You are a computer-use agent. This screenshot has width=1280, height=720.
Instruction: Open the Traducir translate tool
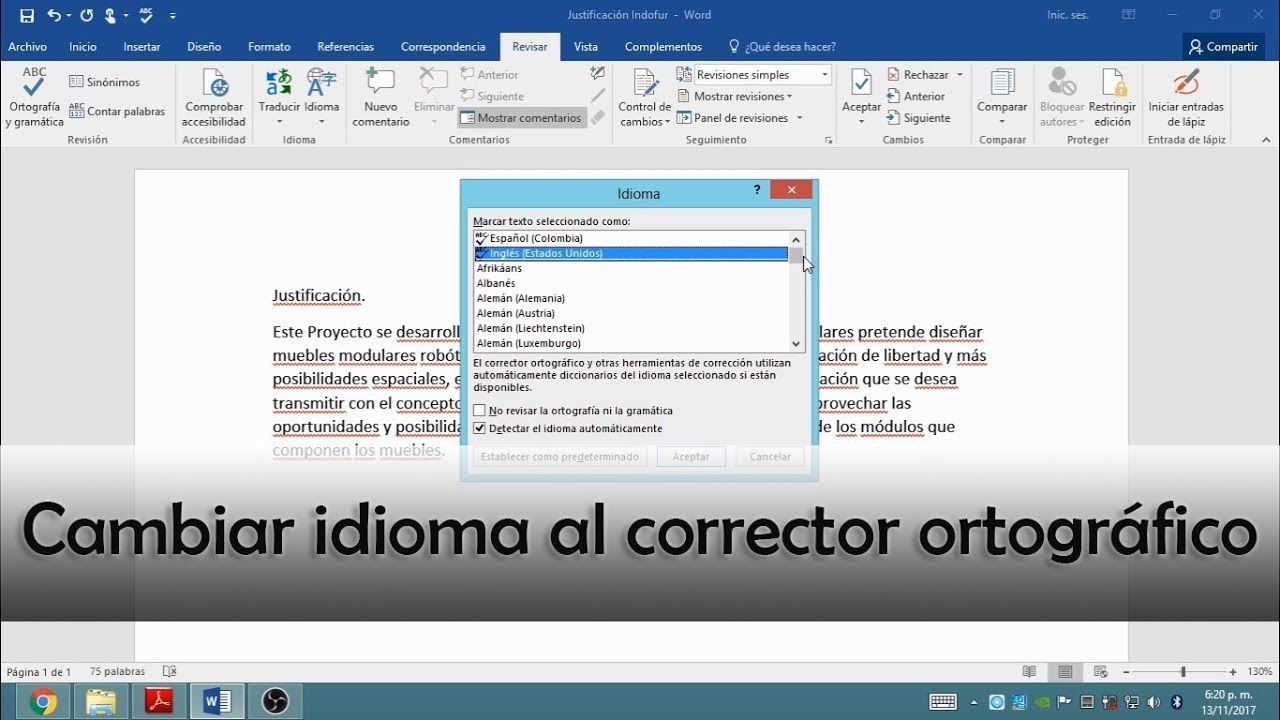[279, 98]
